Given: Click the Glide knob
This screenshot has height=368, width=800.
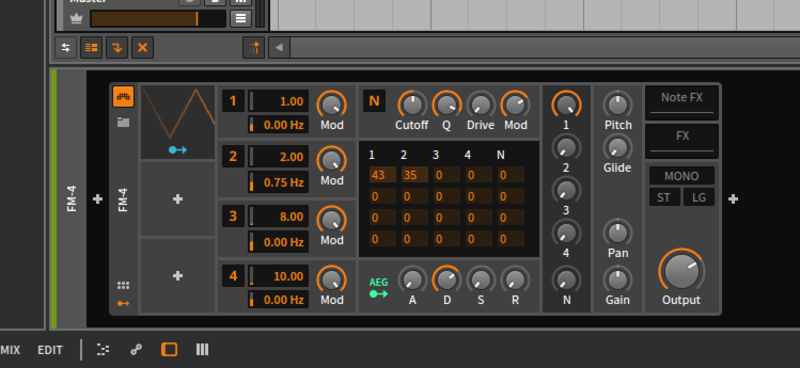Looking at the screenshot, I should point(617,148).
